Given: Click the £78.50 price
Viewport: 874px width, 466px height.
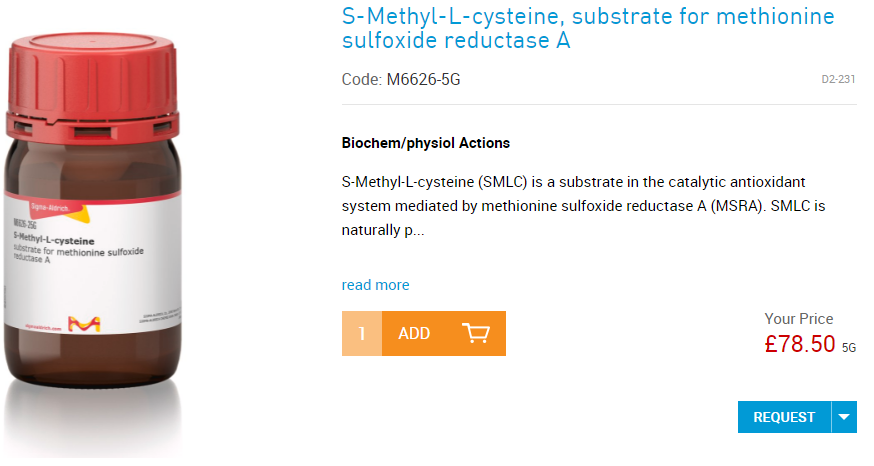Looking at the screenshot, I should pyautogui.click(x=798, y=344).
